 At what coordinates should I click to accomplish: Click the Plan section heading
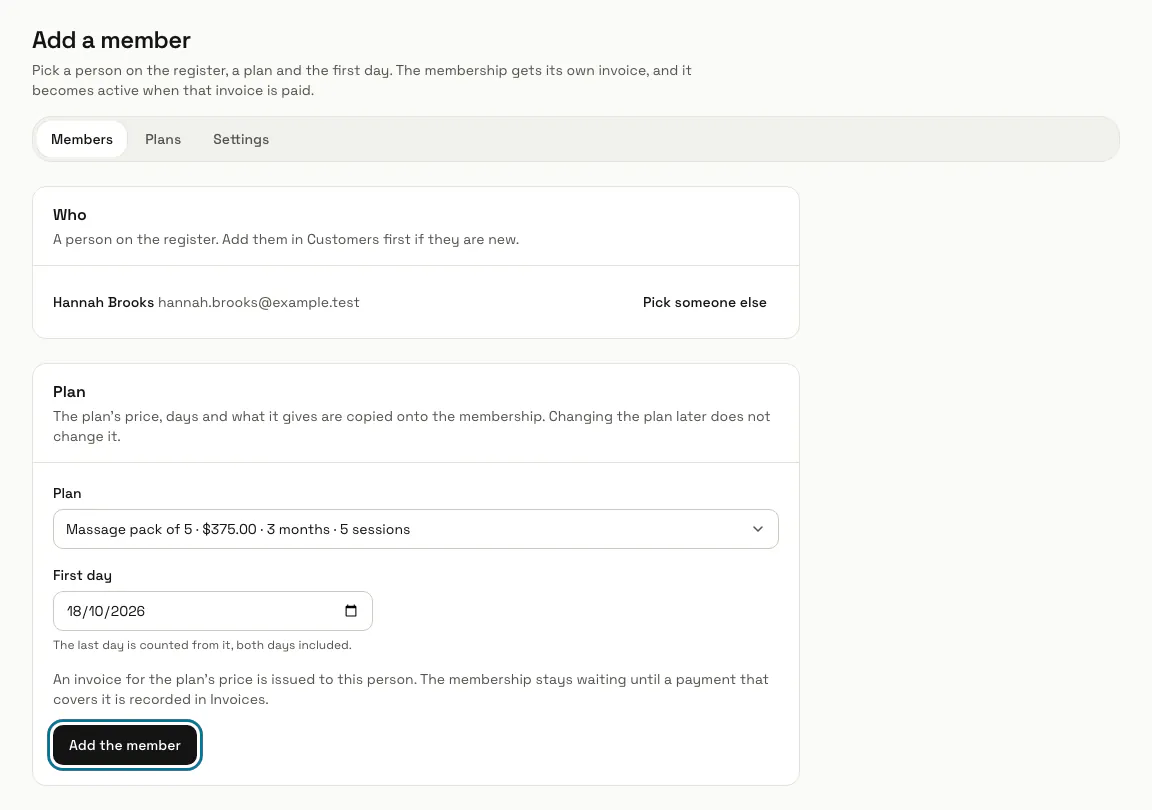tap(69, 392)
